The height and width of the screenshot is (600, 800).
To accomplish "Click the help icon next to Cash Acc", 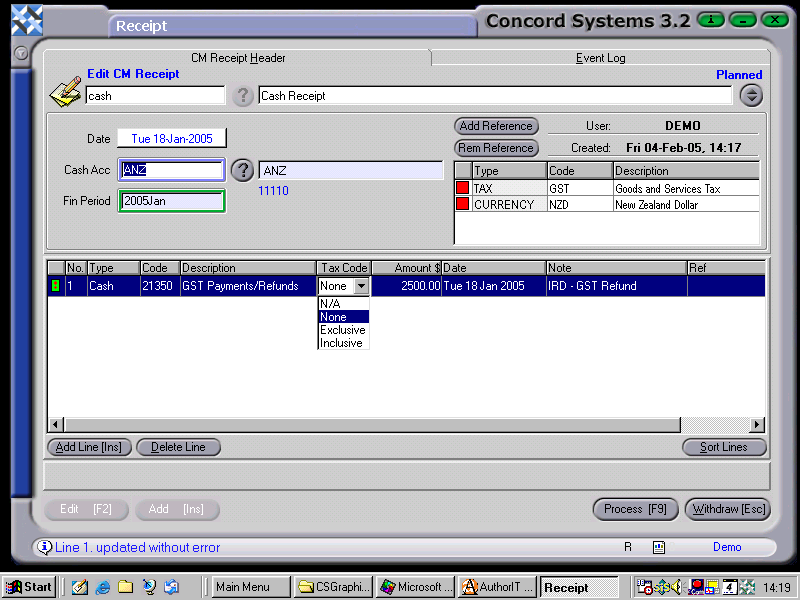I will (x=243, y=170).
